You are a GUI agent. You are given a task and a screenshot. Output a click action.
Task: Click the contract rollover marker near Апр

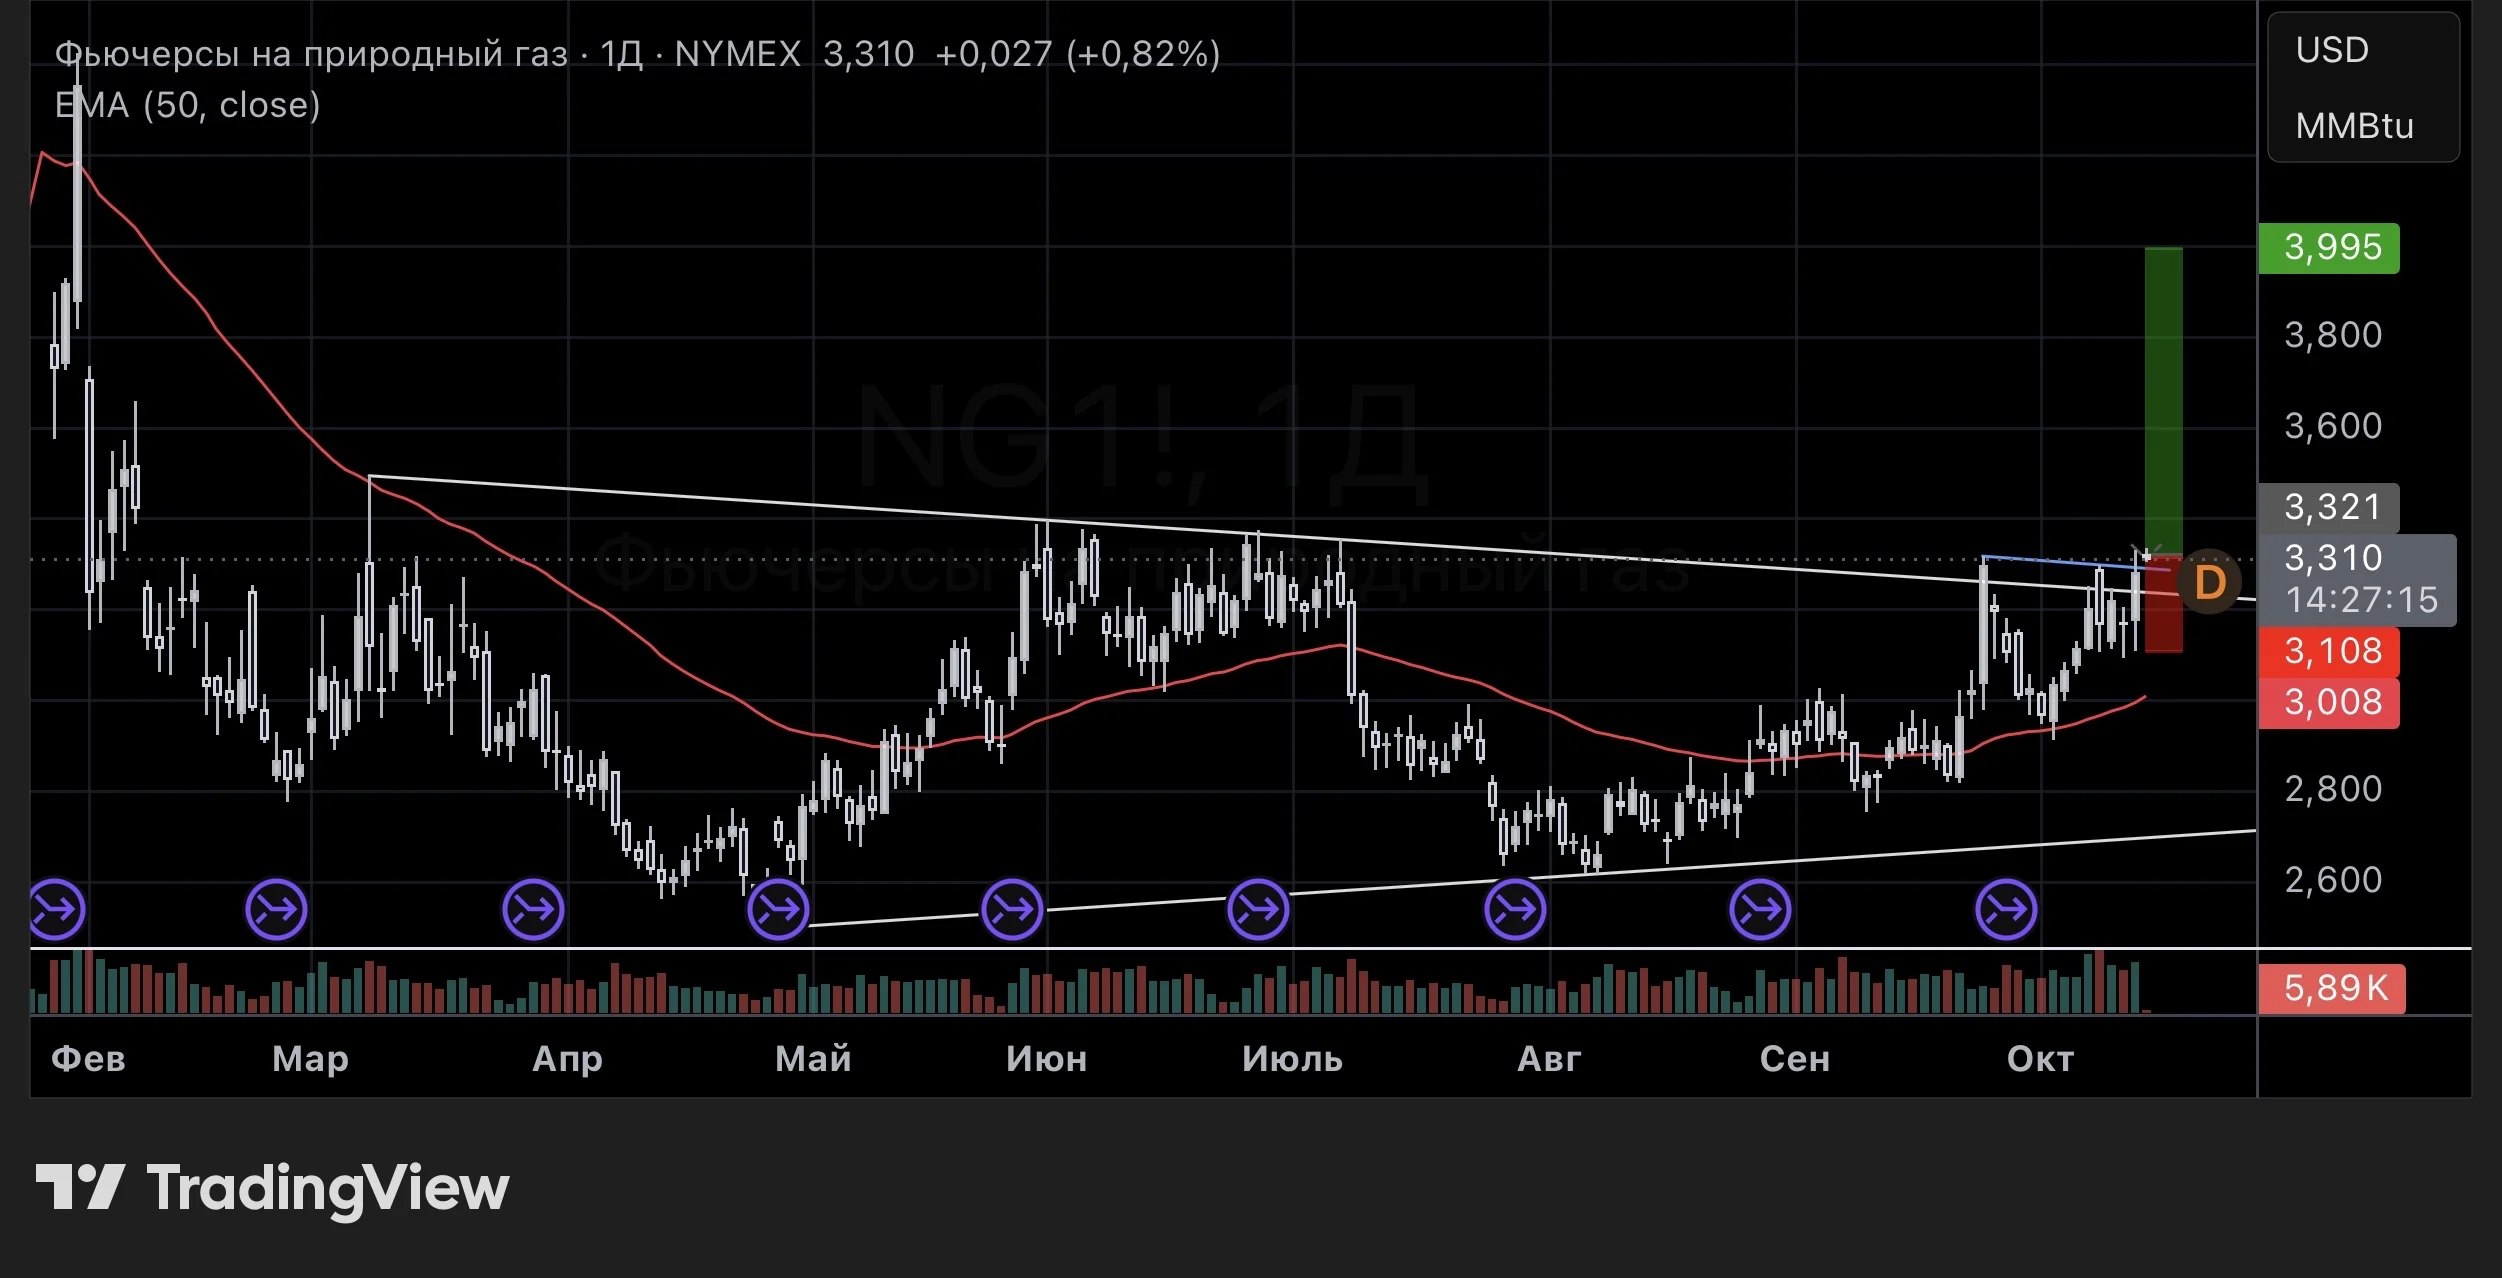(x=533, y=910)
